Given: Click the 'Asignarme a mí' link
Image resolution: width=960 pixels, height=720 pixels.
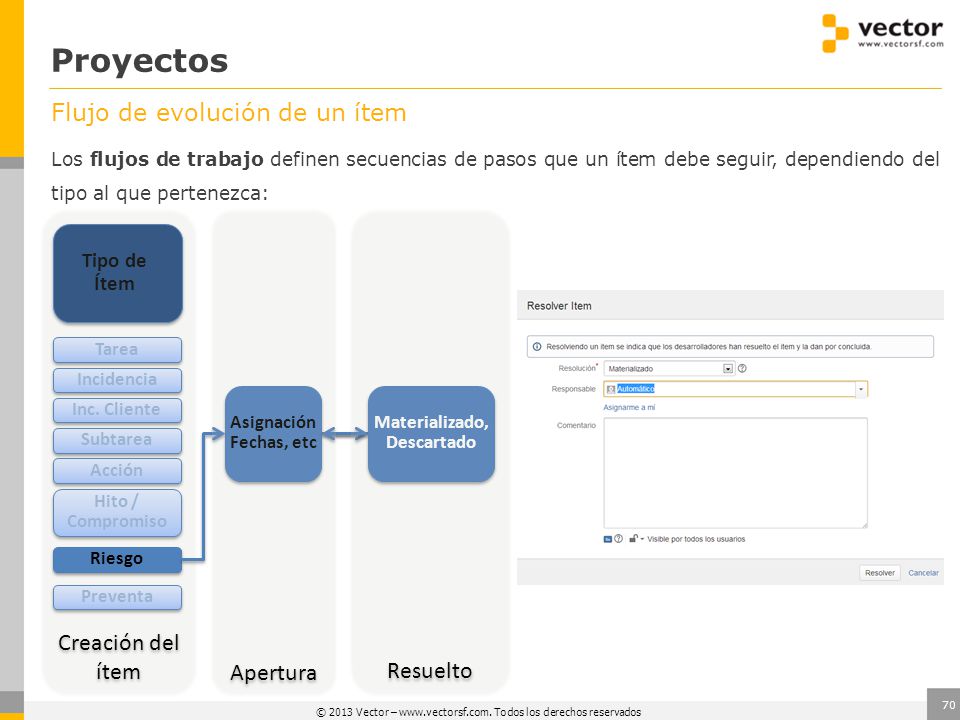Looking at the screenshot, I should click(629, 408).
